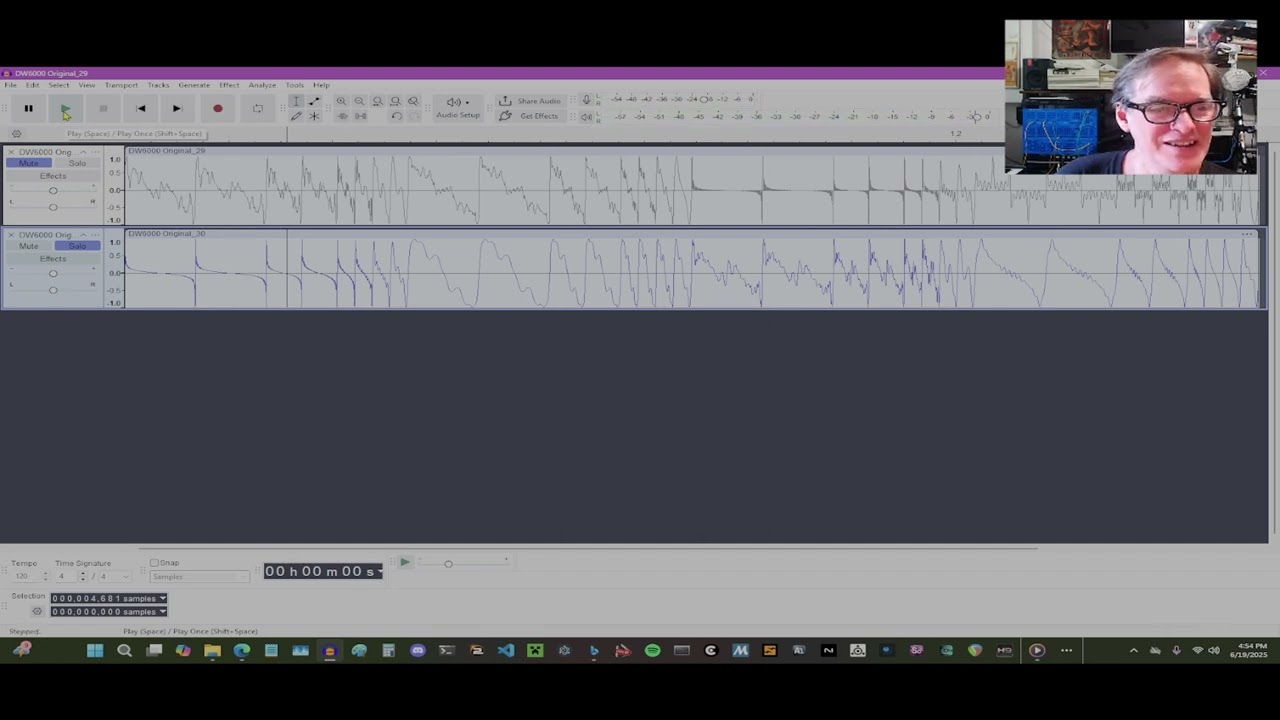Open the time signature denominator dropdown
1280x720 pixels.
pos(113,577)
